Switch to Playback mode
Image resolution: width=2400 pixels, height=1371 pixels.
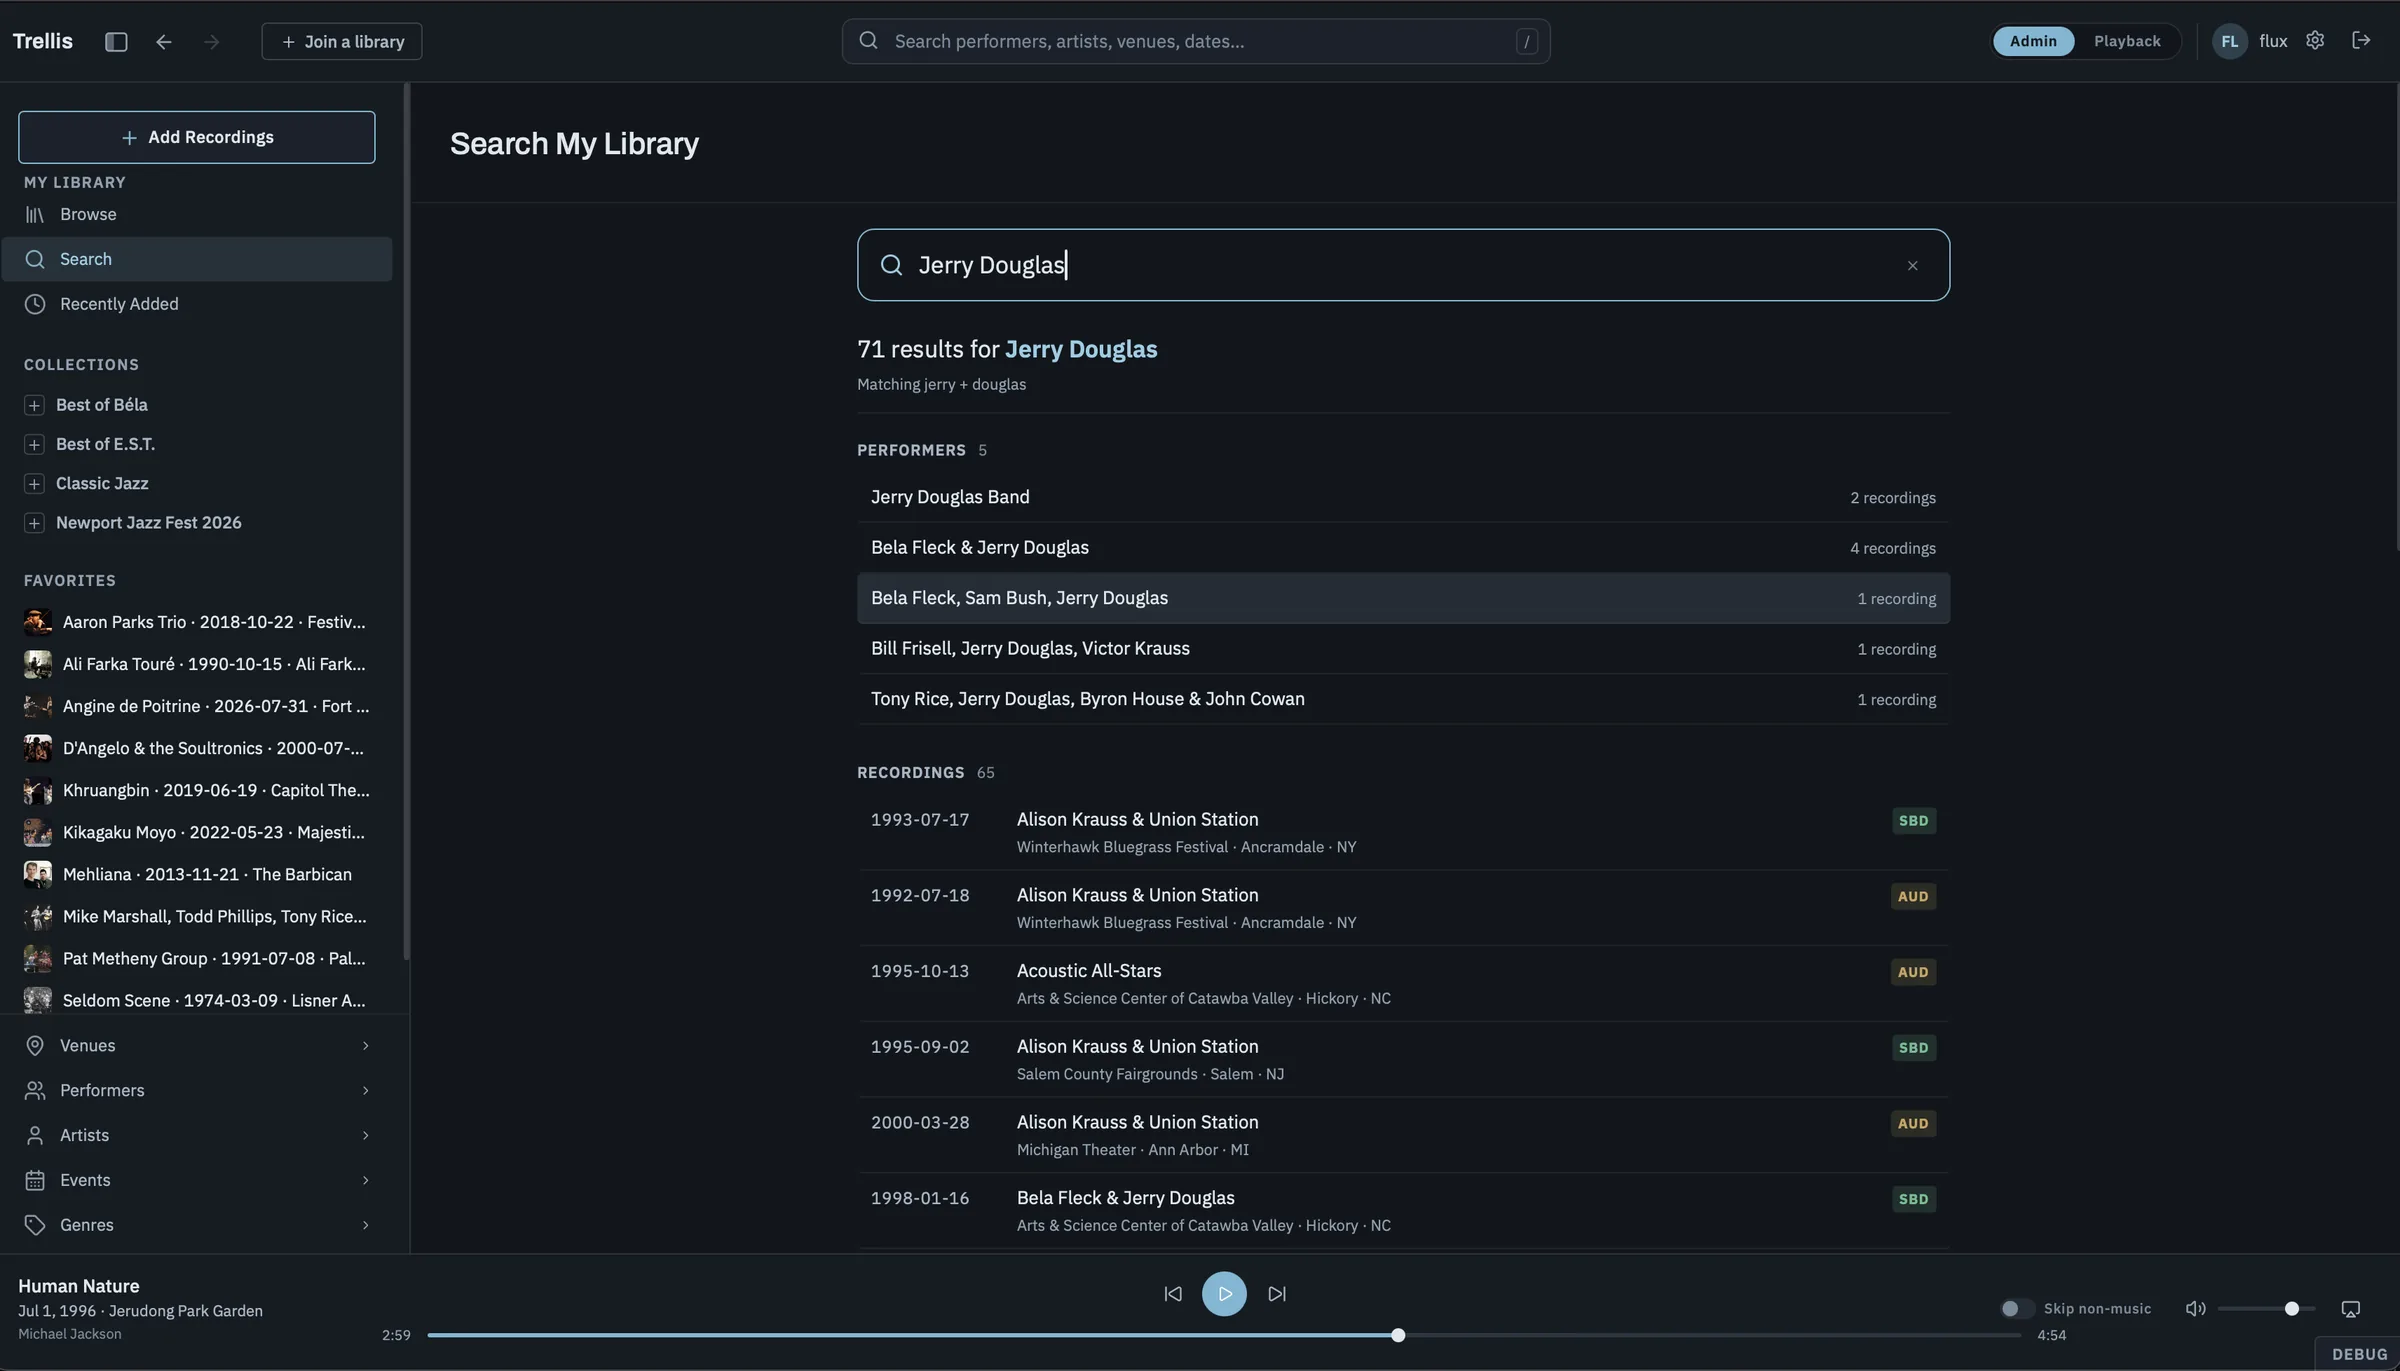(2127, 41)
